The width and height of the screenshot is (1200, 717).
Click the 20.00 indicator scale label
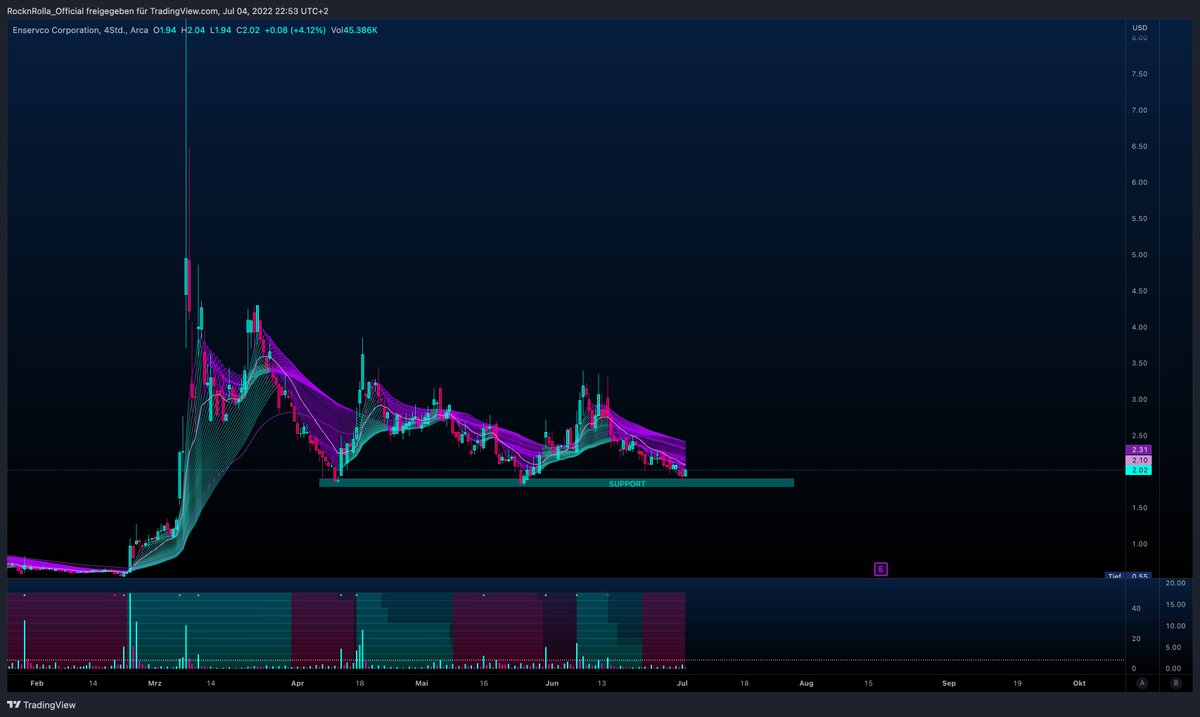click(x=1174, y=582)
